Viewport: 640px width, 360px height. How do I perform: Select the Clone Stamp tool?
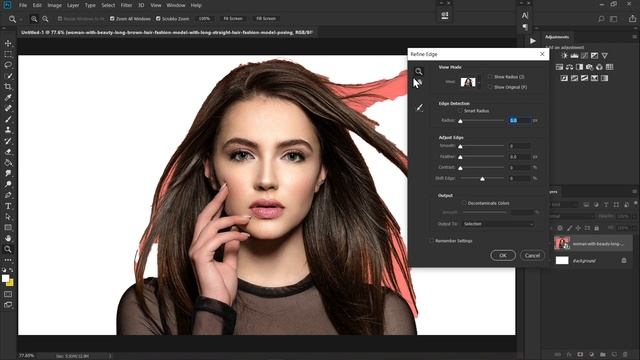point(8,130)
